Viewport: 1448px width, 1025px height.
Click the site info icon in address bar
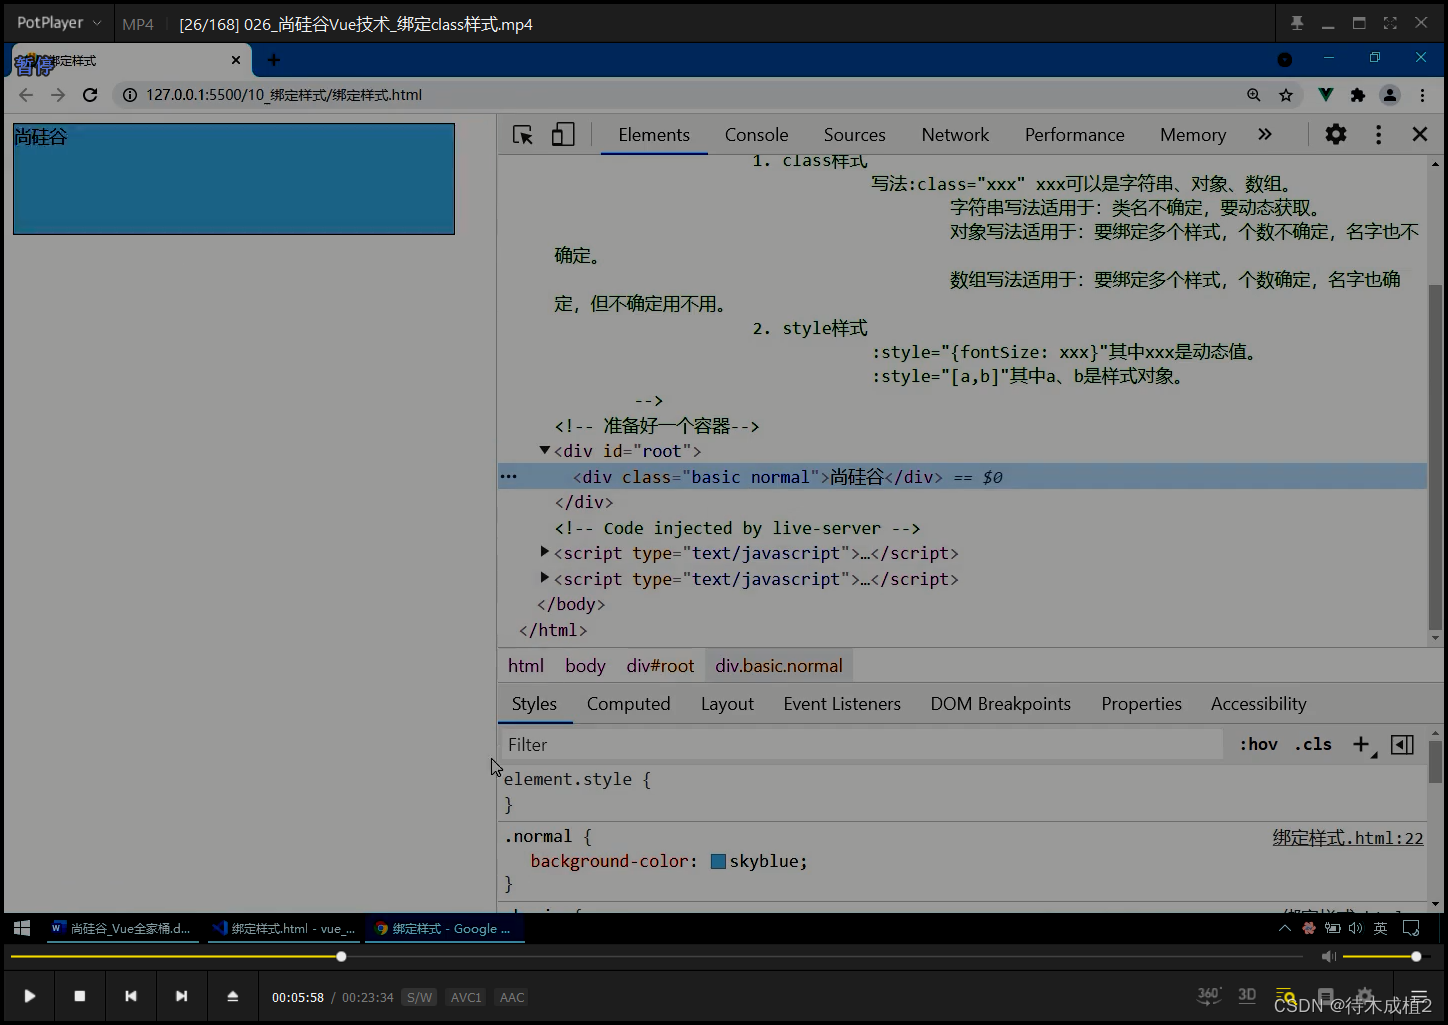[x=129, y=95]
